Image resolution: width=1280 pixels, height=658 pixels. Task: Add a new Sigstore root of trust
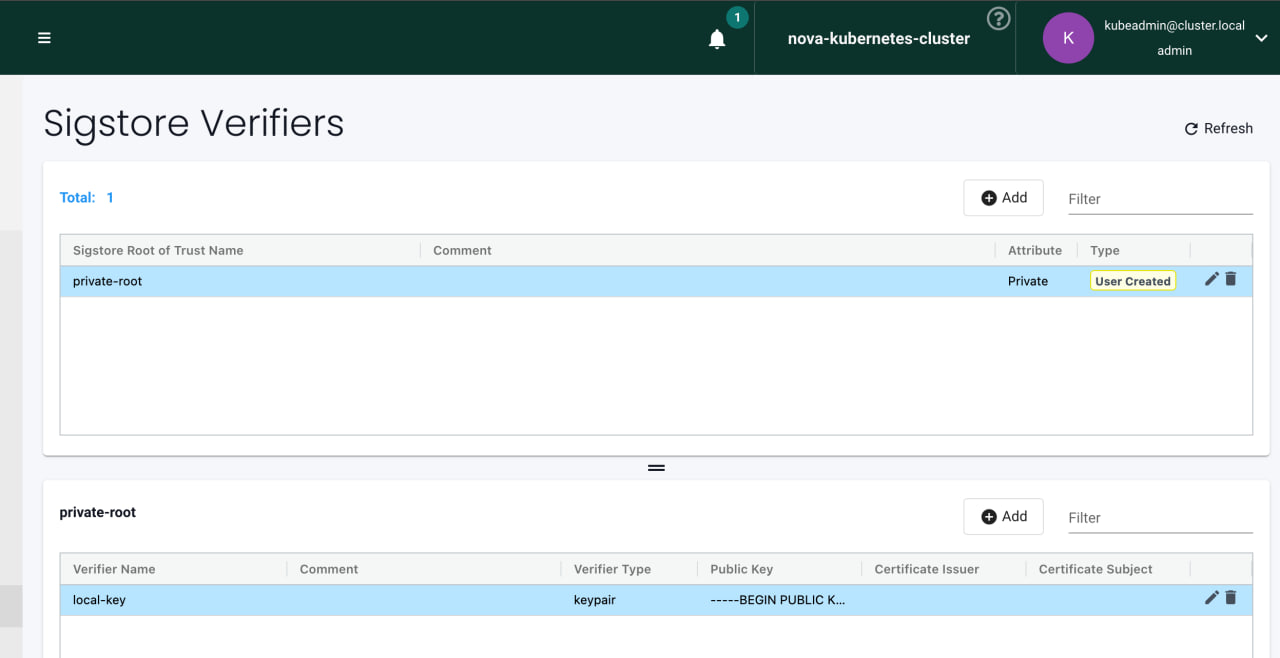[x=1004, y=198]
